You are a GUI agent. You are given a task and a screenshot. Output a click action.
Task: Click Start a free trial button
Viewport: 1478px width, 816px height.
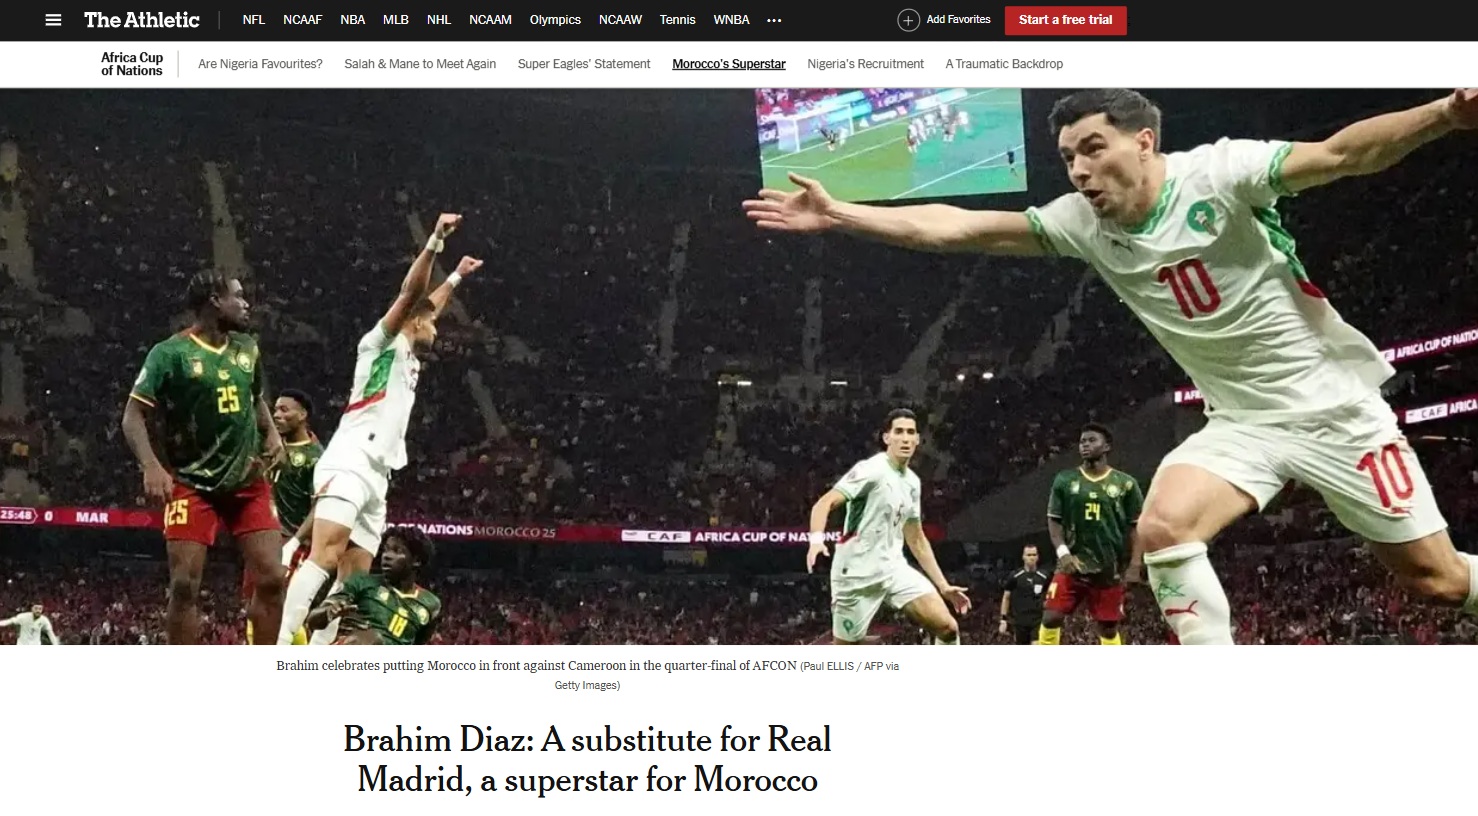click(x=1066, y=20)
